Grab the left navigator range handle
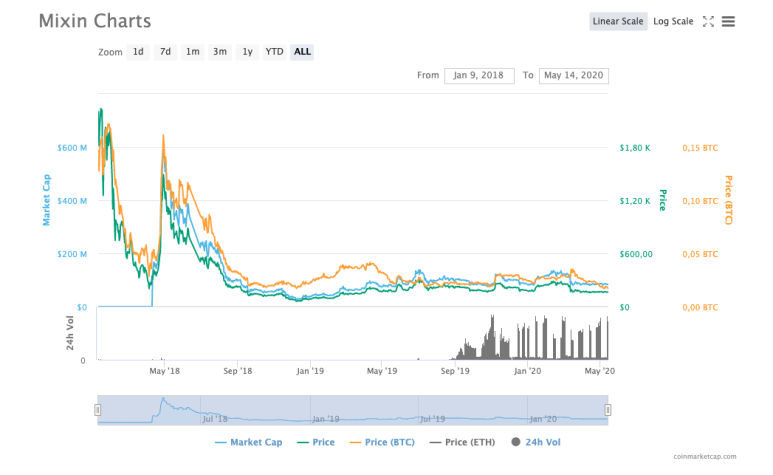This screenshot has width=773, height=475. coord(98,410)
